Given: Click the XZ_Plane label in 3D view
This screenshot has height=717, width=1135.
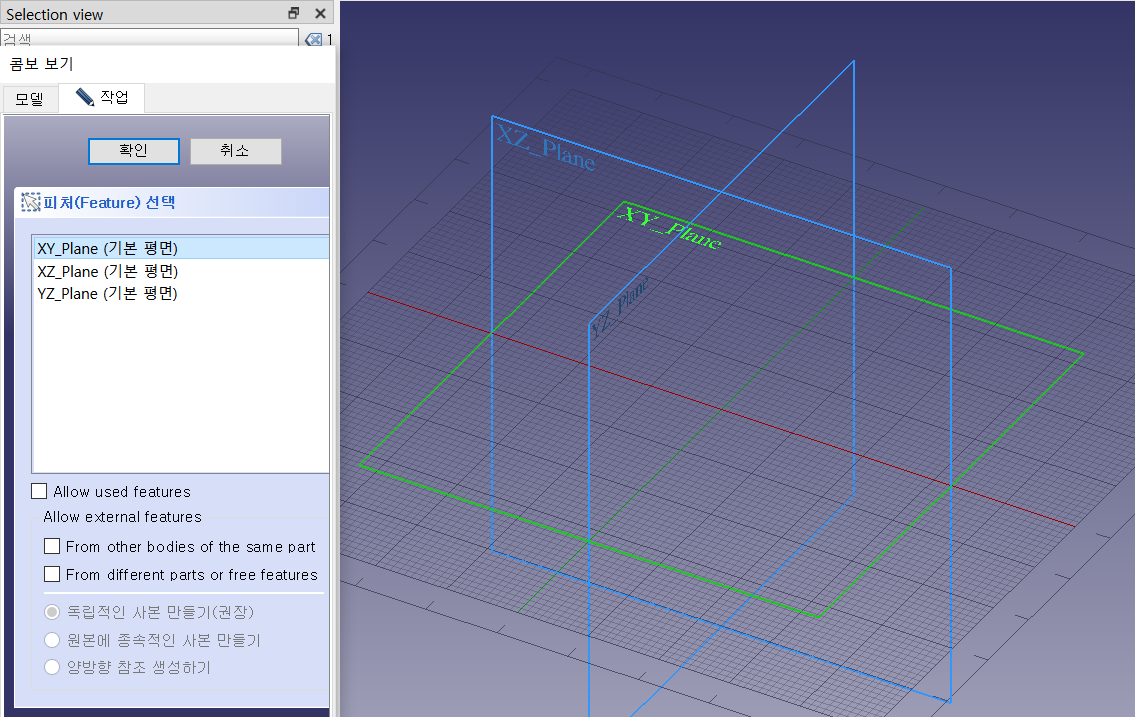Looking at the screenshot, I should pos(547,147).
